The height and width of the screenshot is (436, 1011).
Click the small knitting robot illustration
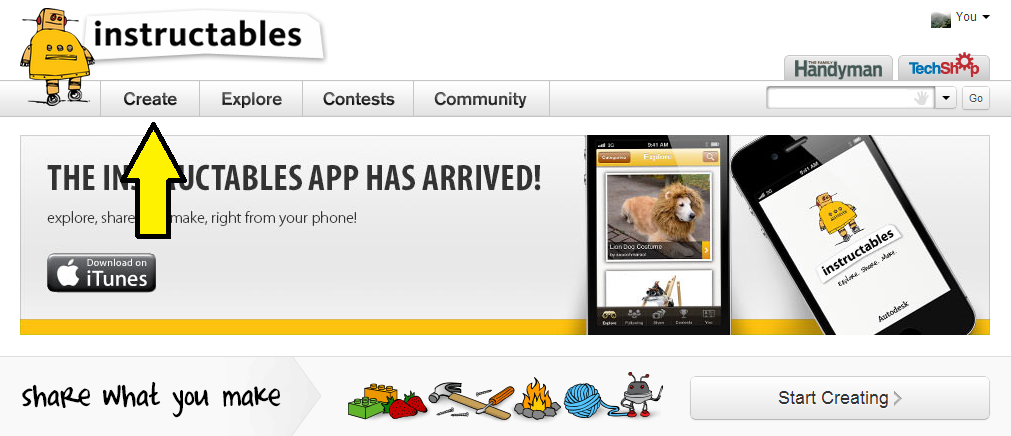coord(640,396)
